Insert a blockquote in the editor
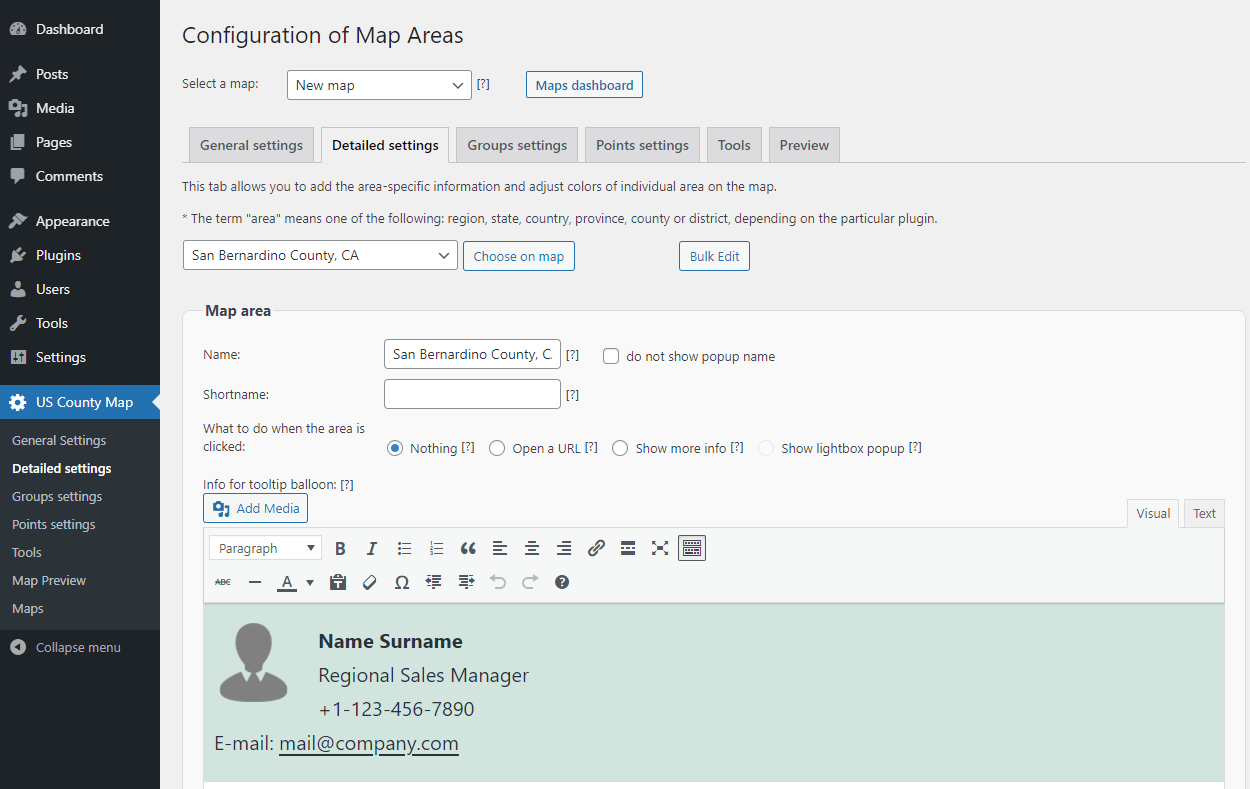Screen dimensions: 1250x789 click(x=468, y=548)
